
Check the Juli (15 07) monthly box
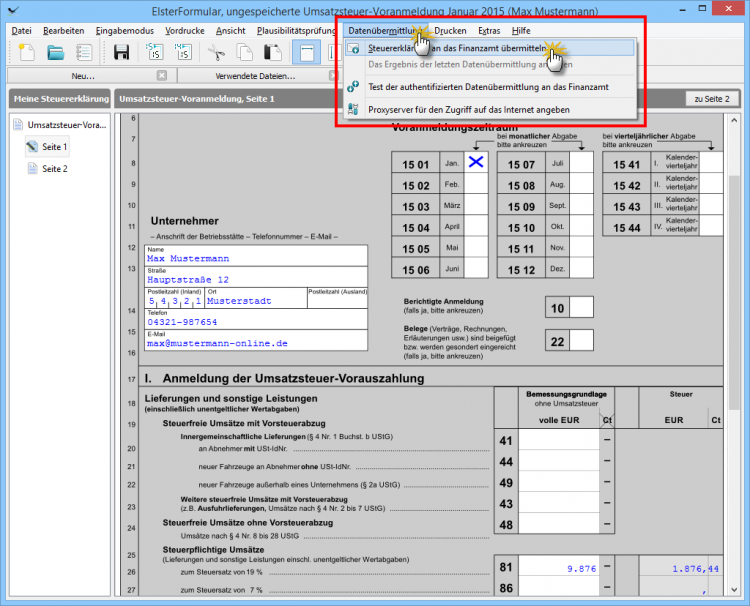[581, 163]
